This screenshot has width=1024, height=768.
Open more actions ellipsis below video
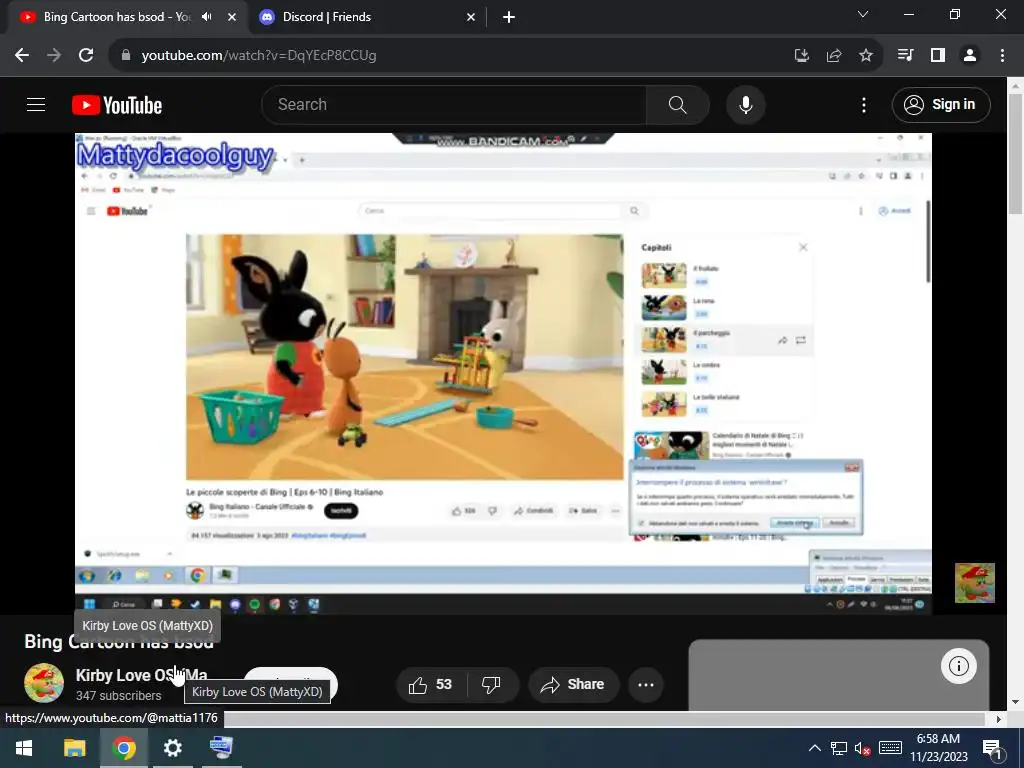pyautogui.click(x=646, y=684)
